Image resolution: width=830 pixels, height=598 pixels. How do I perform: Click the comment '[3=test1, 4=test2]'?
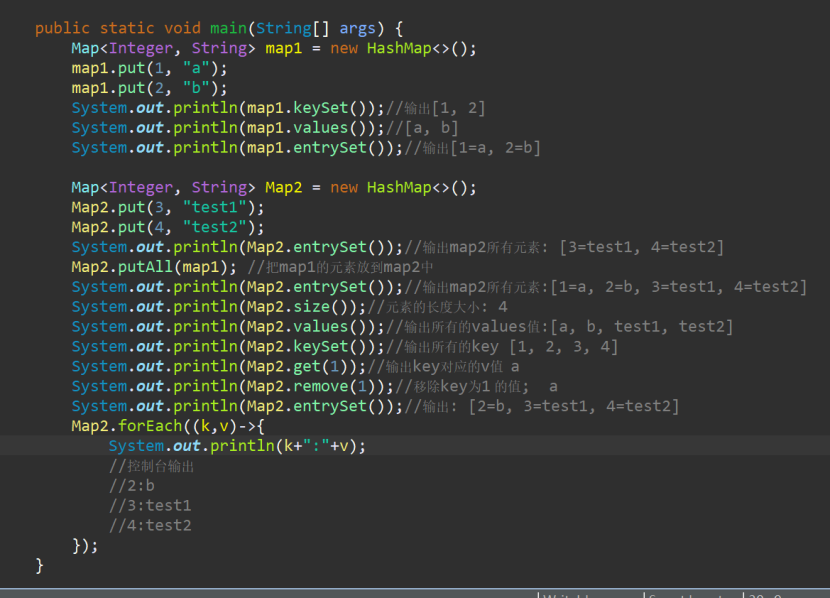pyautogui.click(x=642, y=247)
